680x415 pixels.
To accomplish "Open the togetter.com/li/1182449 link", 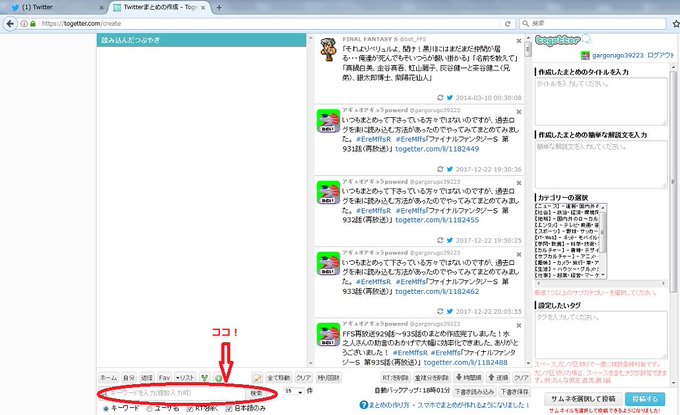I will (x=437, y=149).
